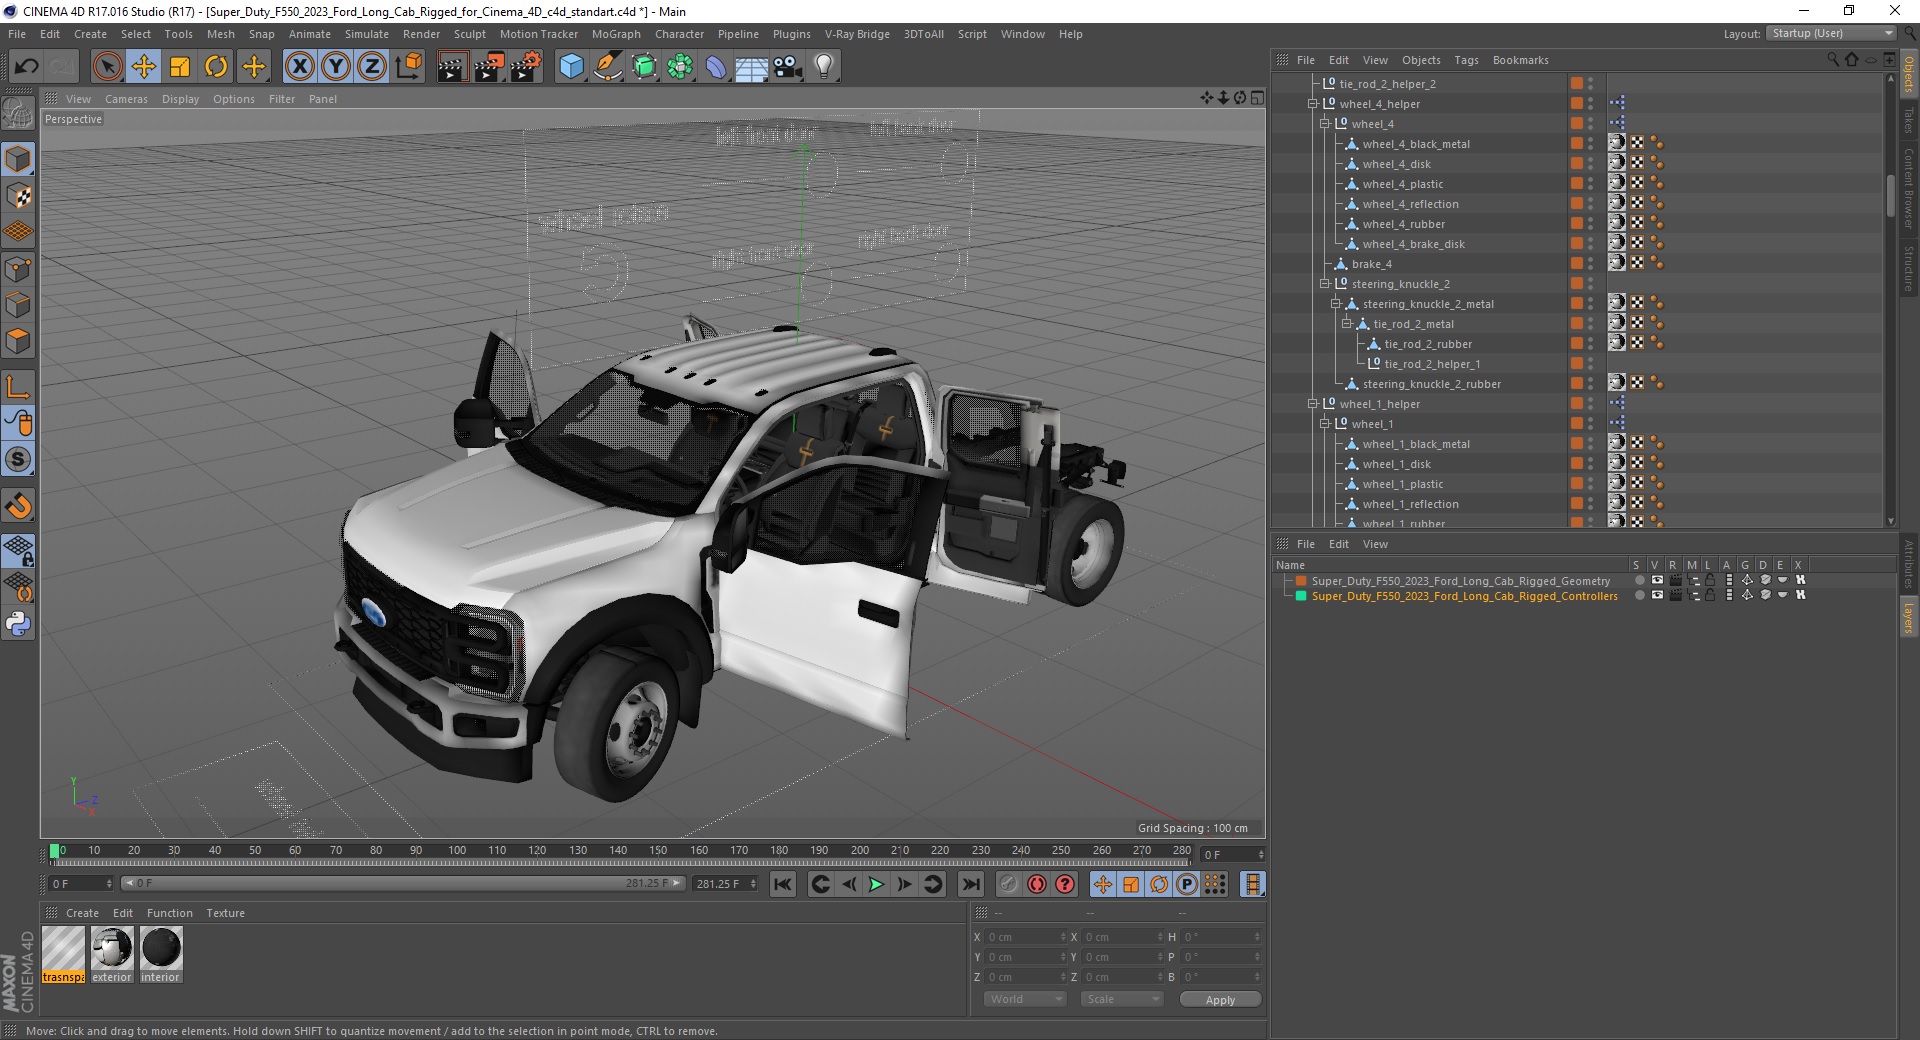Toggle solo for Rigged_Controllers layer

point(1639,595)
